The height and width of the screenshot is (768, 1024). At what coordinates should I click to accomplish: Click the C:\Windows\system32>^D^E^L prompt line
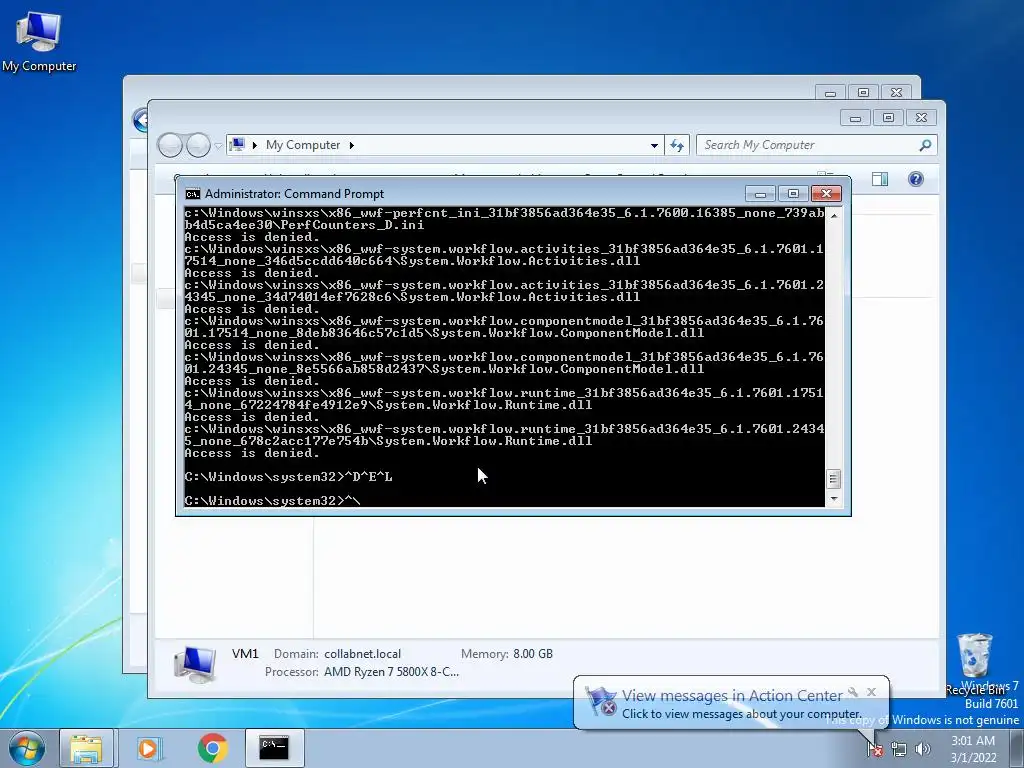click(289, 477)
